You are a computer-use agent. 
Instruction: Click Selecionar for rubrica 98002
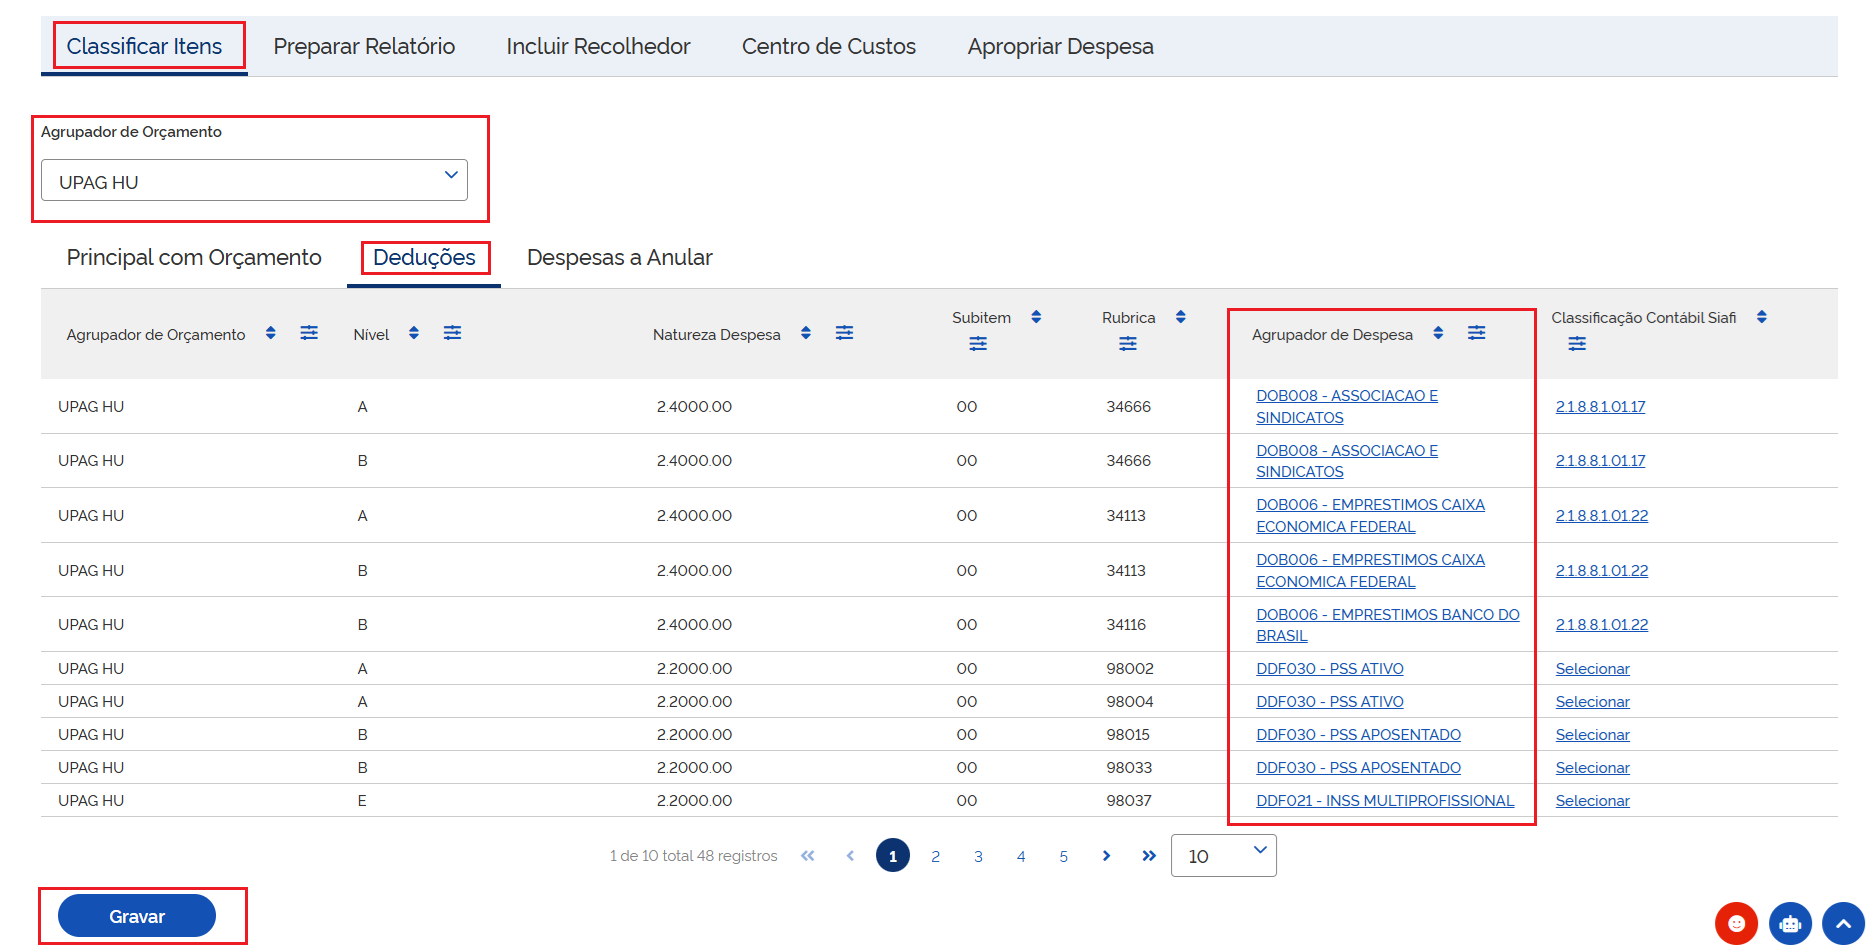tap(1592, 669)
